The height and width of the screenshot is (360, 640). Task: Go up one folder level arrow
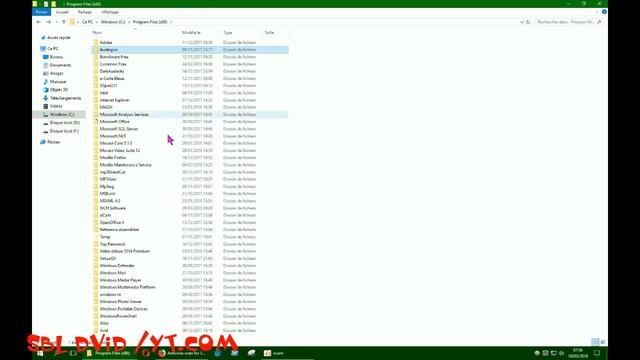(x=64, y=22)
